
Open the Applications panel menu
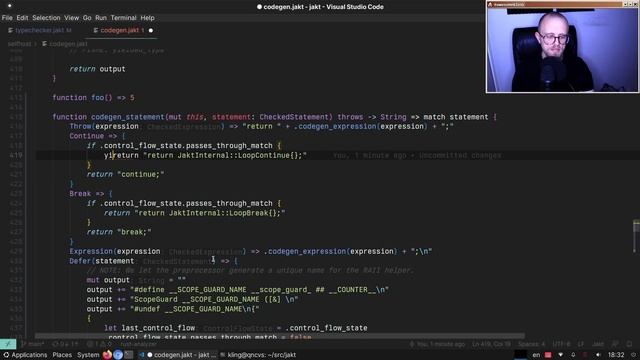pos(25,355)
